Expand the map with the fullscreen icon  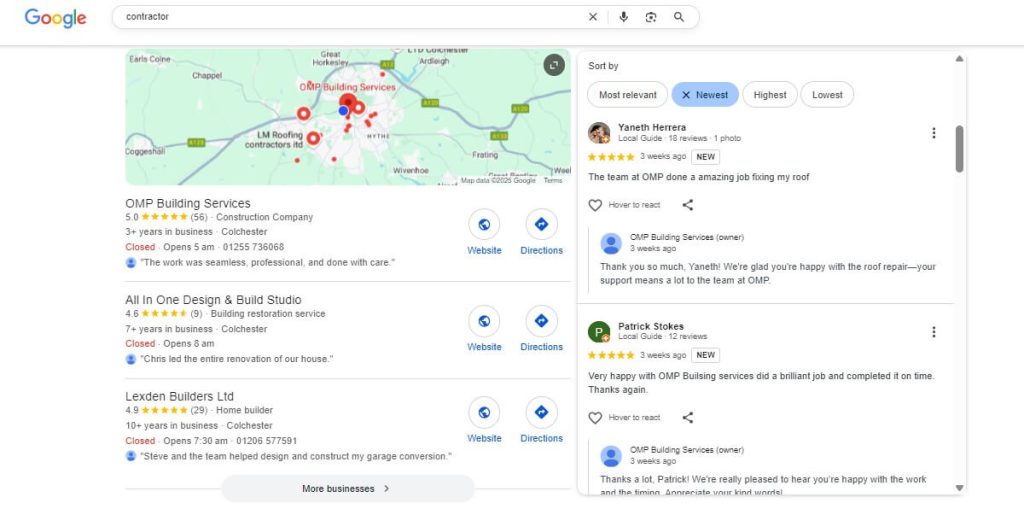pyautogui.click(x=554, y=65)
